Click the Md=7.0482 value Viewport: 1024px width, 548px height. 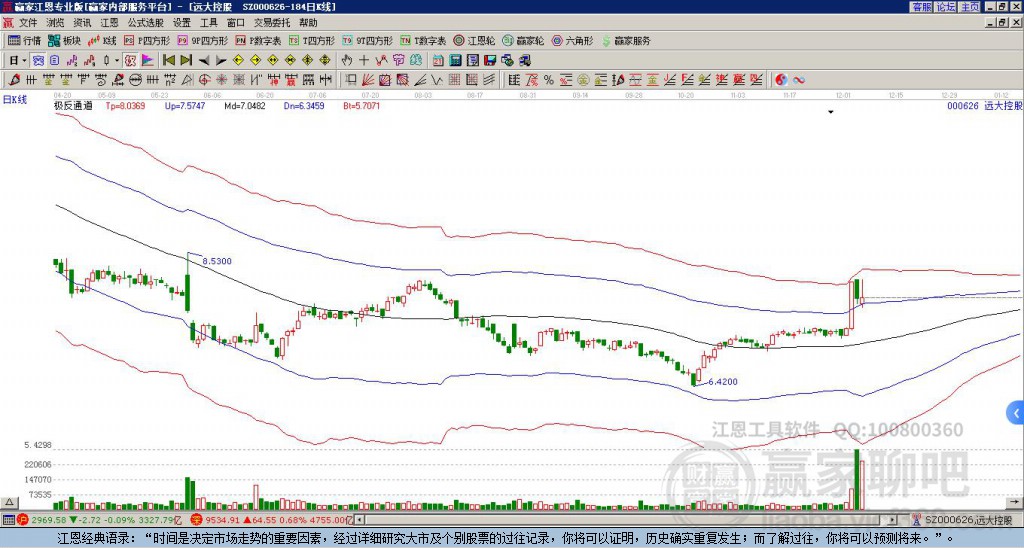pos(245,105)
